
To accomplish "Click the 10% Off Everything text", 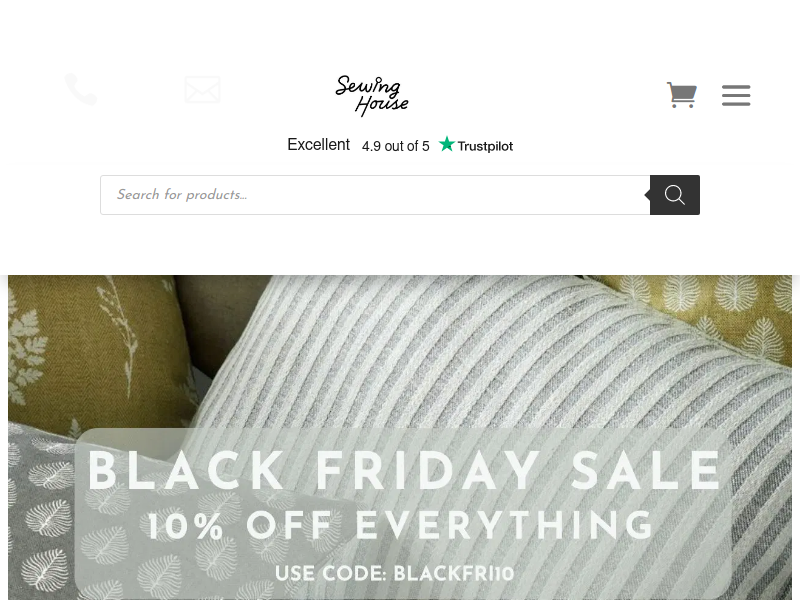I will coord(401,525).
